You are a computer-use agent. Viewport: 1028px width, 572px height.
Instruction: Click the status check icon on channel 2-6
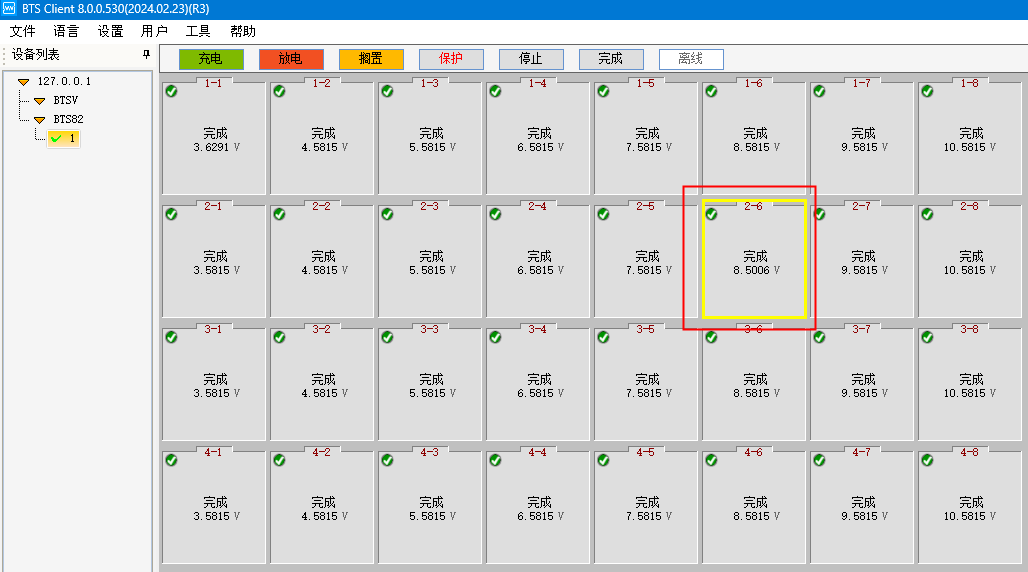point(711,214)
